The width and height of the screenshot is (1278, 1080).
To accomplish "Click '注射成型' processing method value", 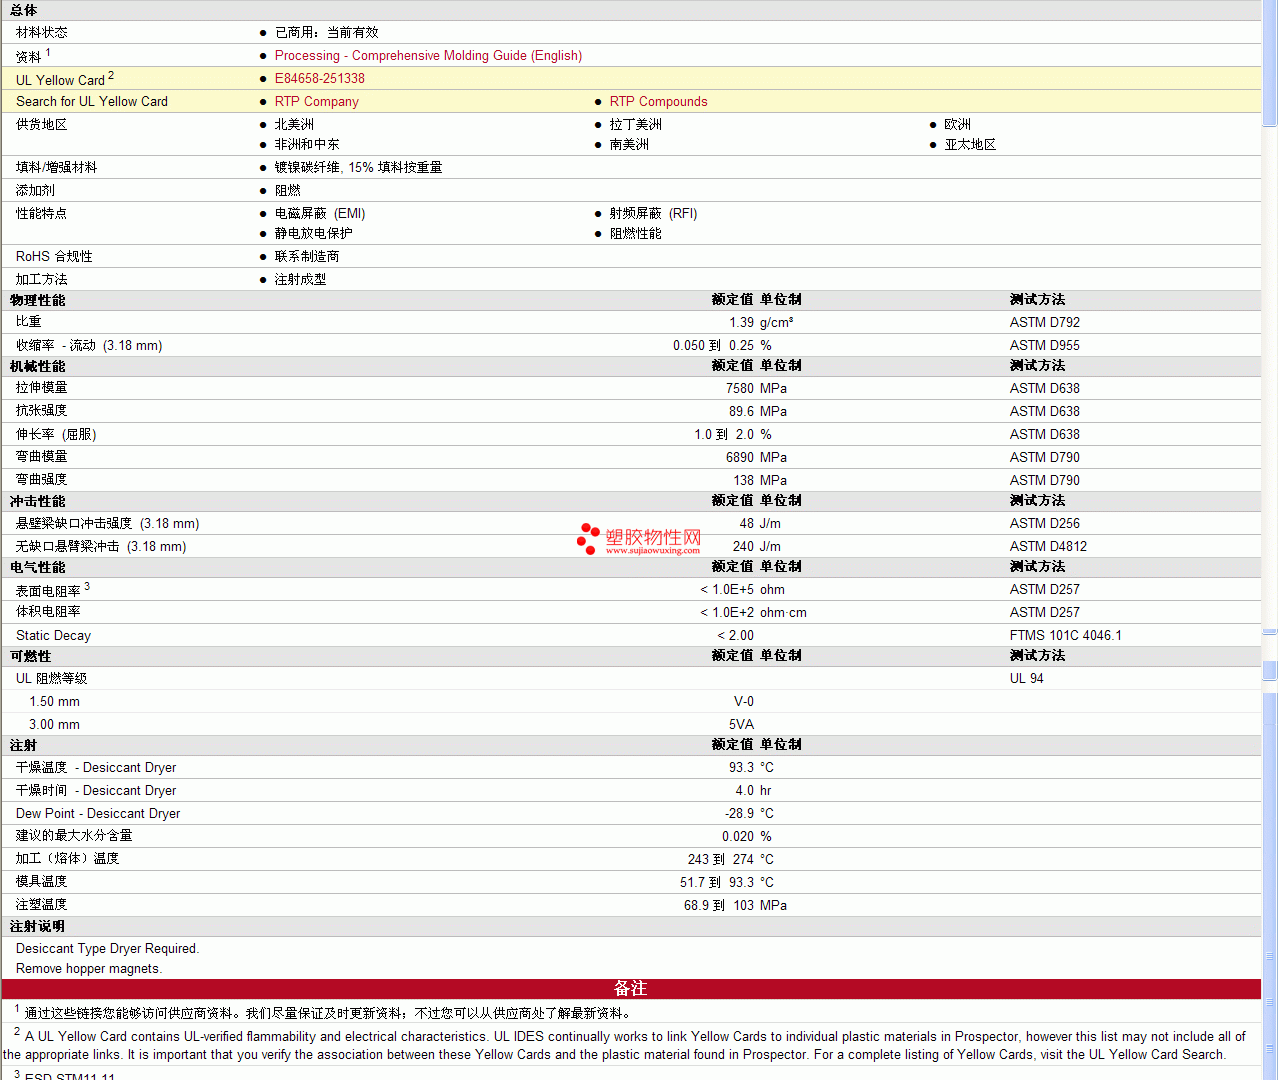I will (x=301, y=280).
